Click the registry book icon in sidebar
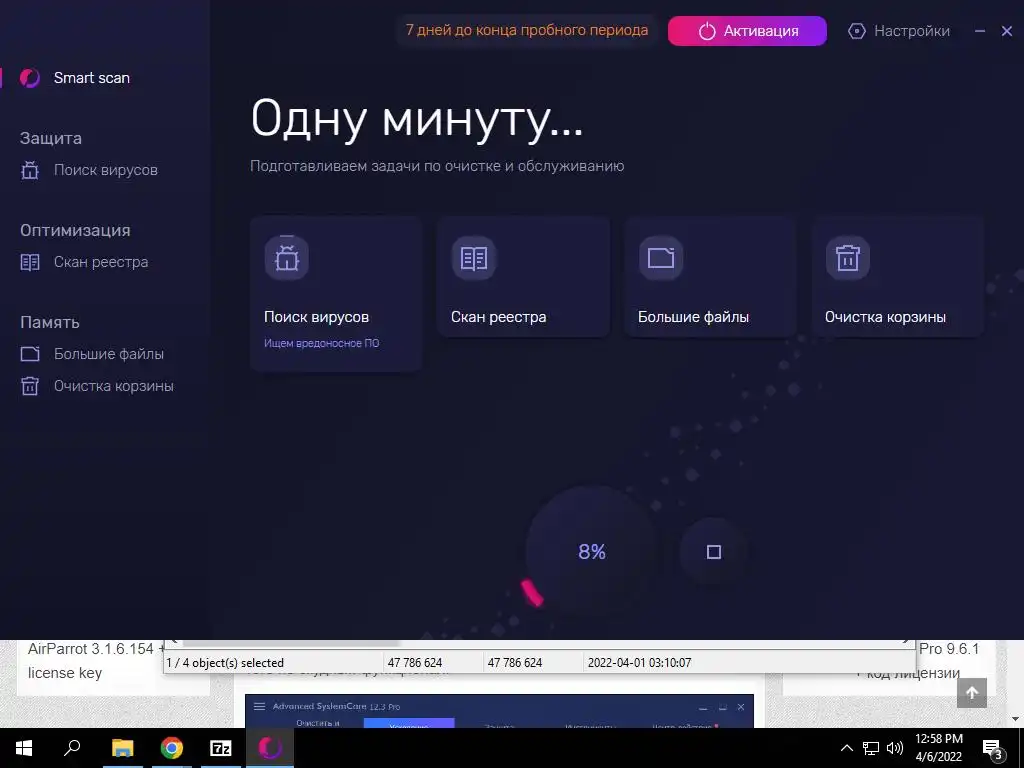 click(x=30, y=262)
